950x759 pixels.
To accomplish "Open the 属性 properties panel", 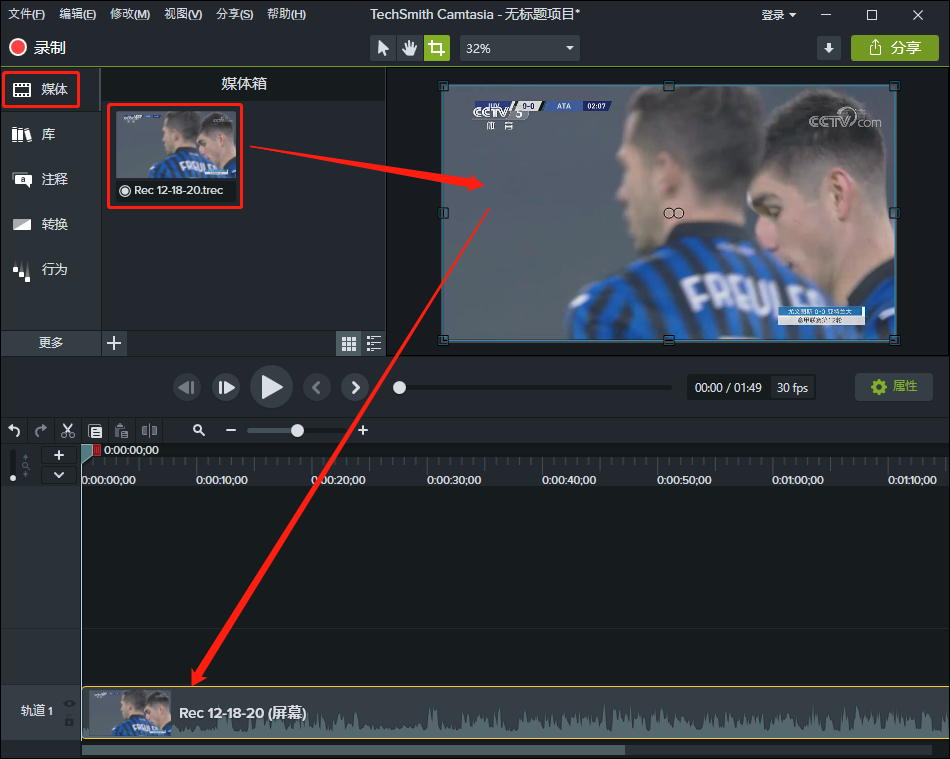I will coord(894,386).
